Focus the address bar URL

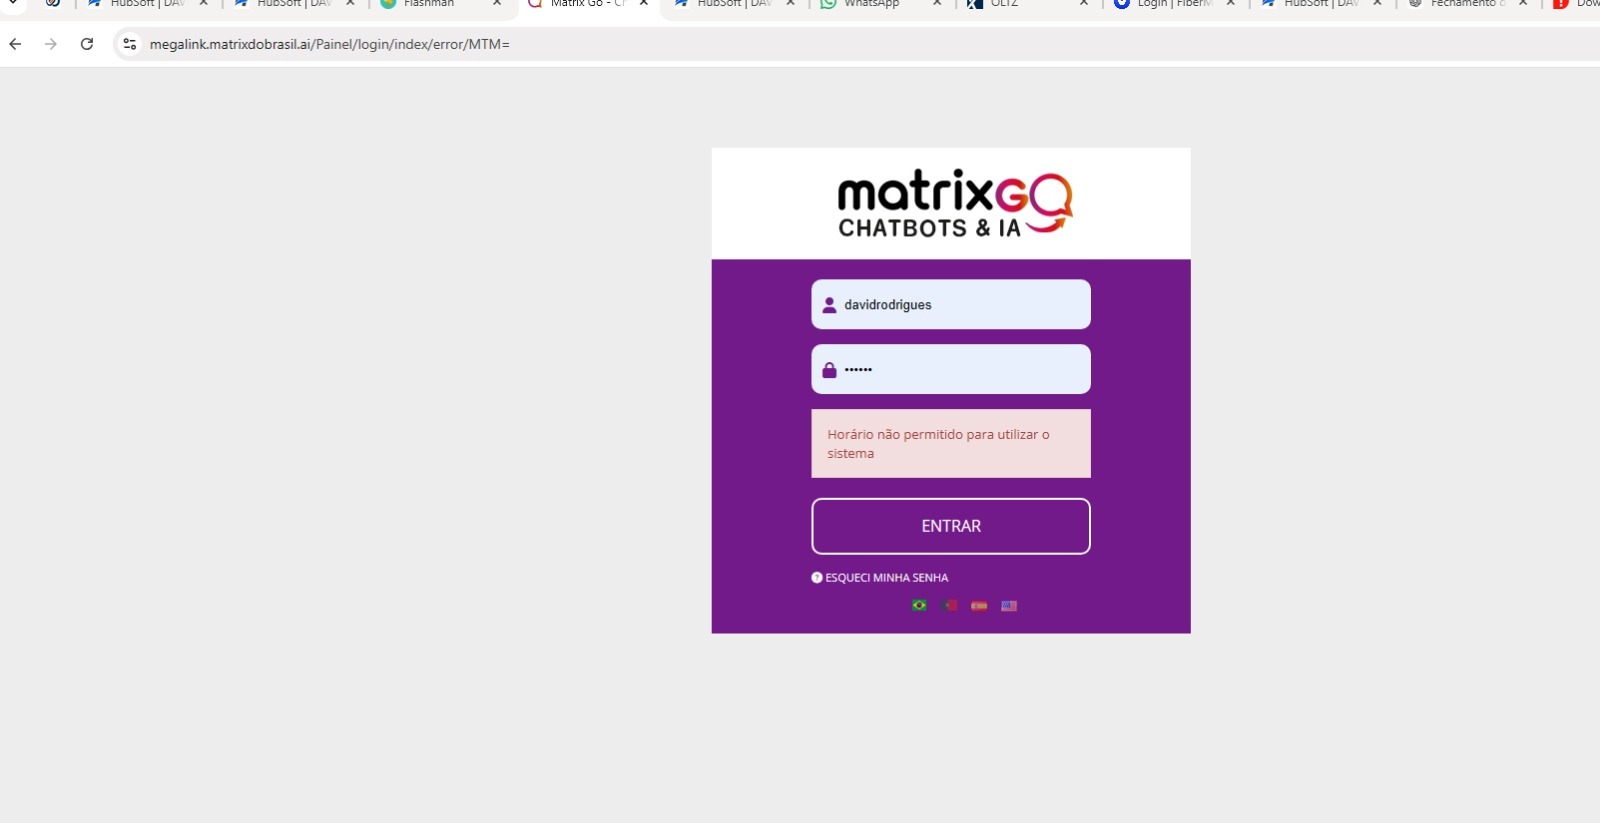click(330, 44)
